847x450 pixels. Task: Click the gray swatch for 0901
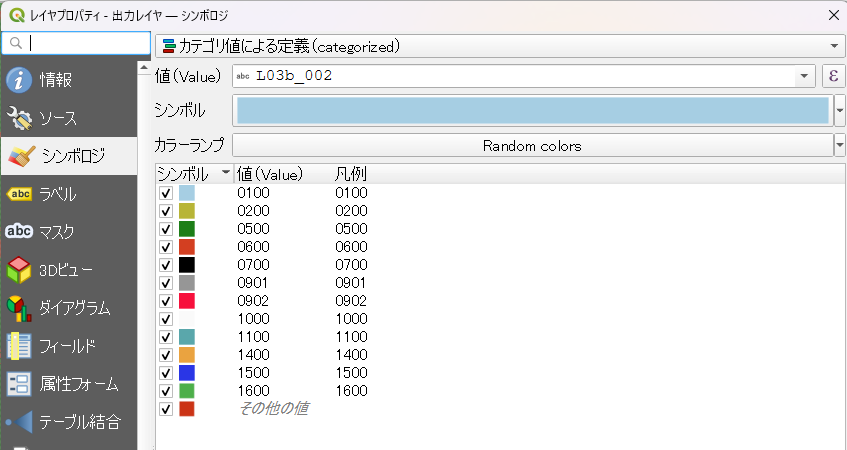point(187,283)
